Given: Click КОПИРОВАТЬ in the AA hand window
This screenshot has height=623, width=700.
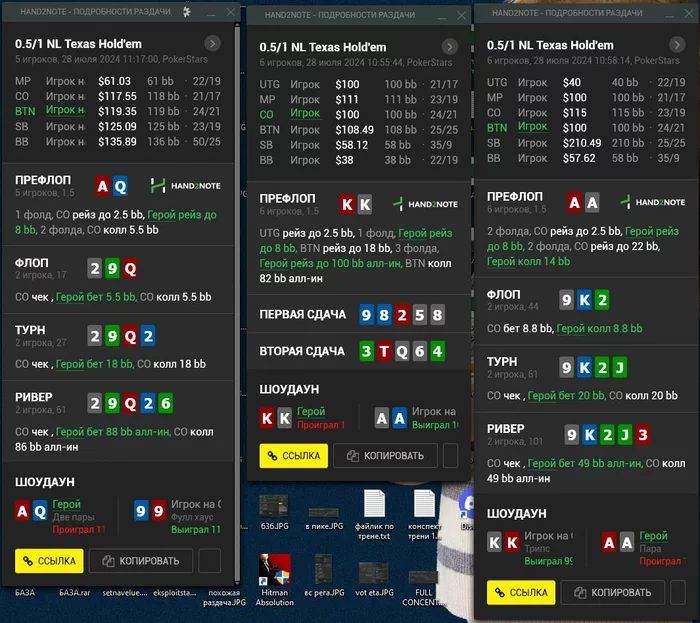Looking at the screenshot, I should [x=612, y=593].
